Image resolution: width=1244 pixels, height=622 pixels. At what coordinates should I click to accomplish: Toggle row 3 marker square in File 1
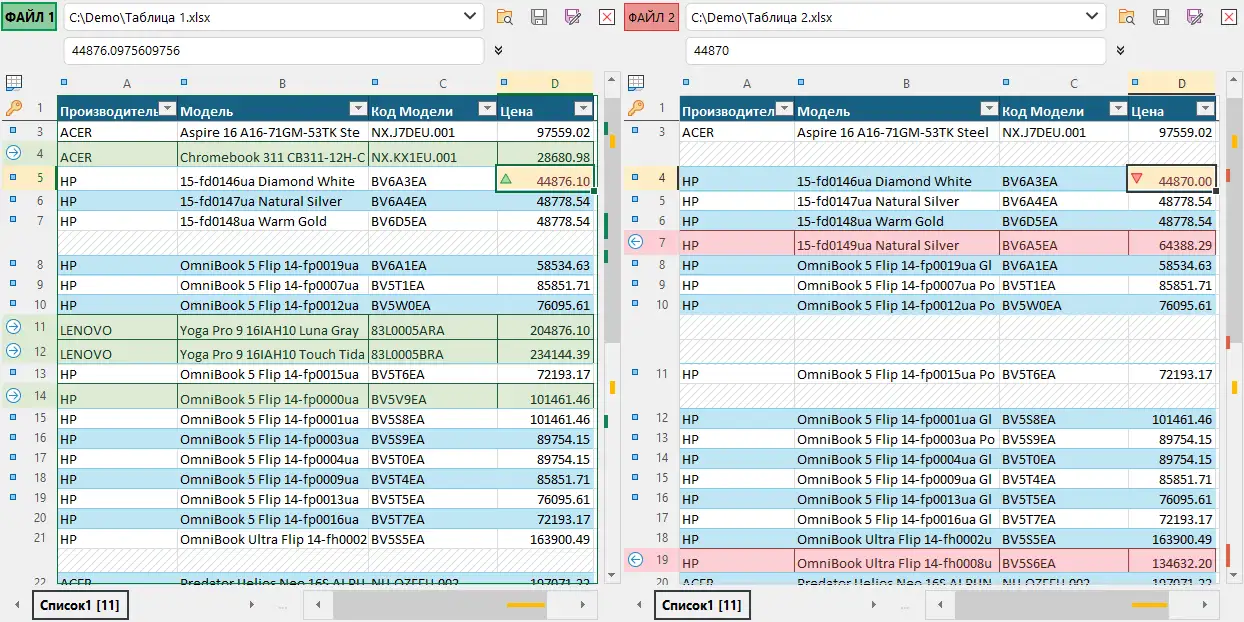[14, 130]
